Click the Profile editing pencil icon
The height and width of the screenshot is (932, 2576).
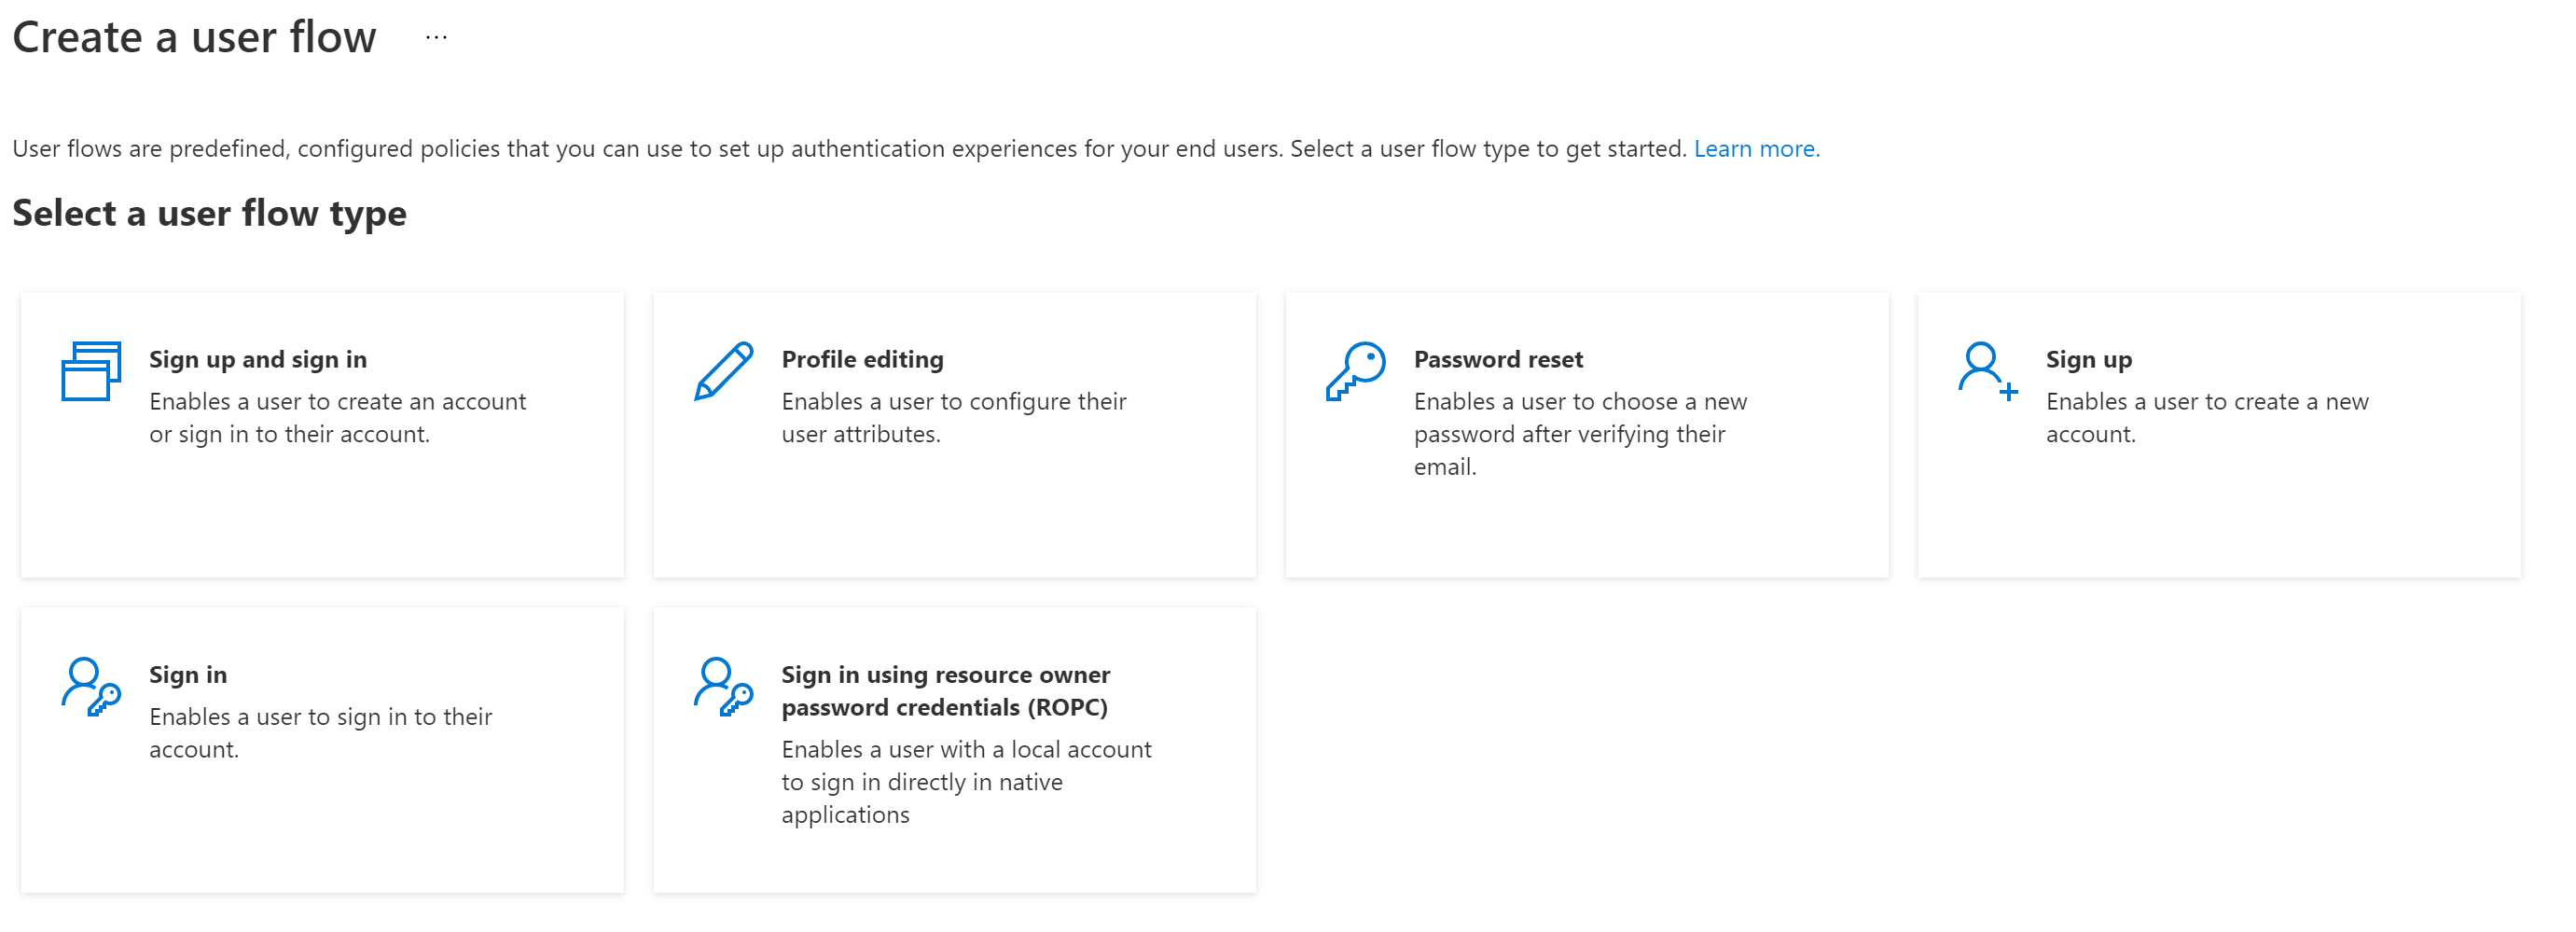[723, 371]
